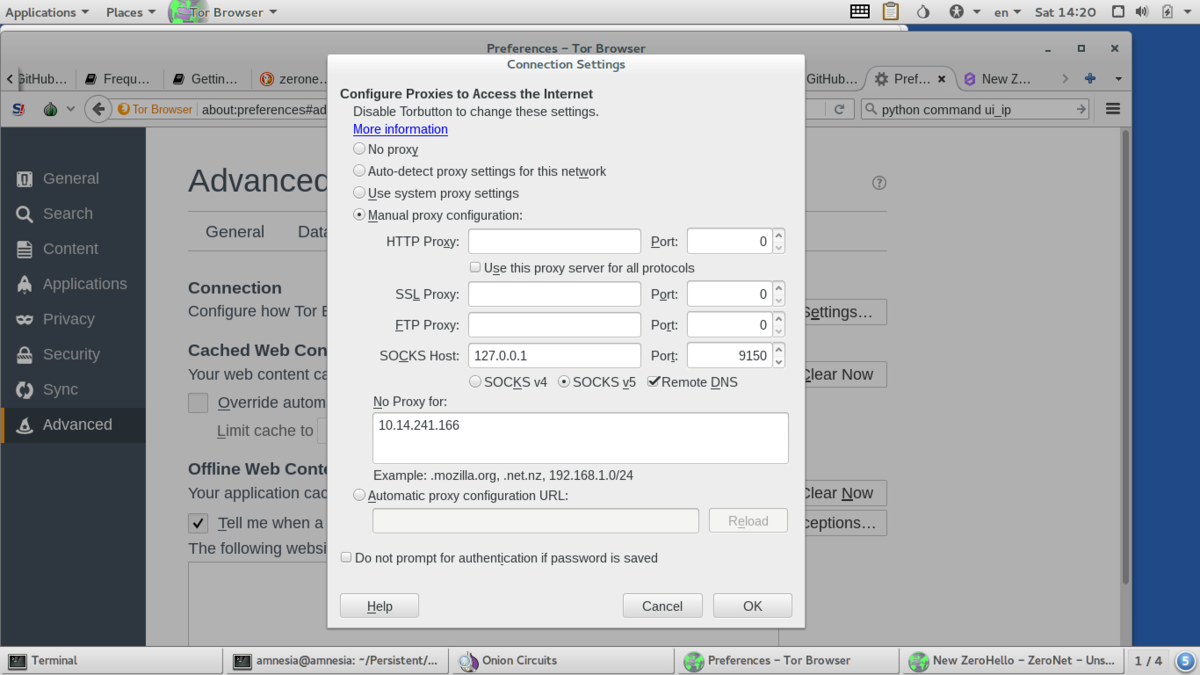The image size is (1200, 675).
Task: Click the HTTP proxy port stepper arrows
Action: pos(779,241)
